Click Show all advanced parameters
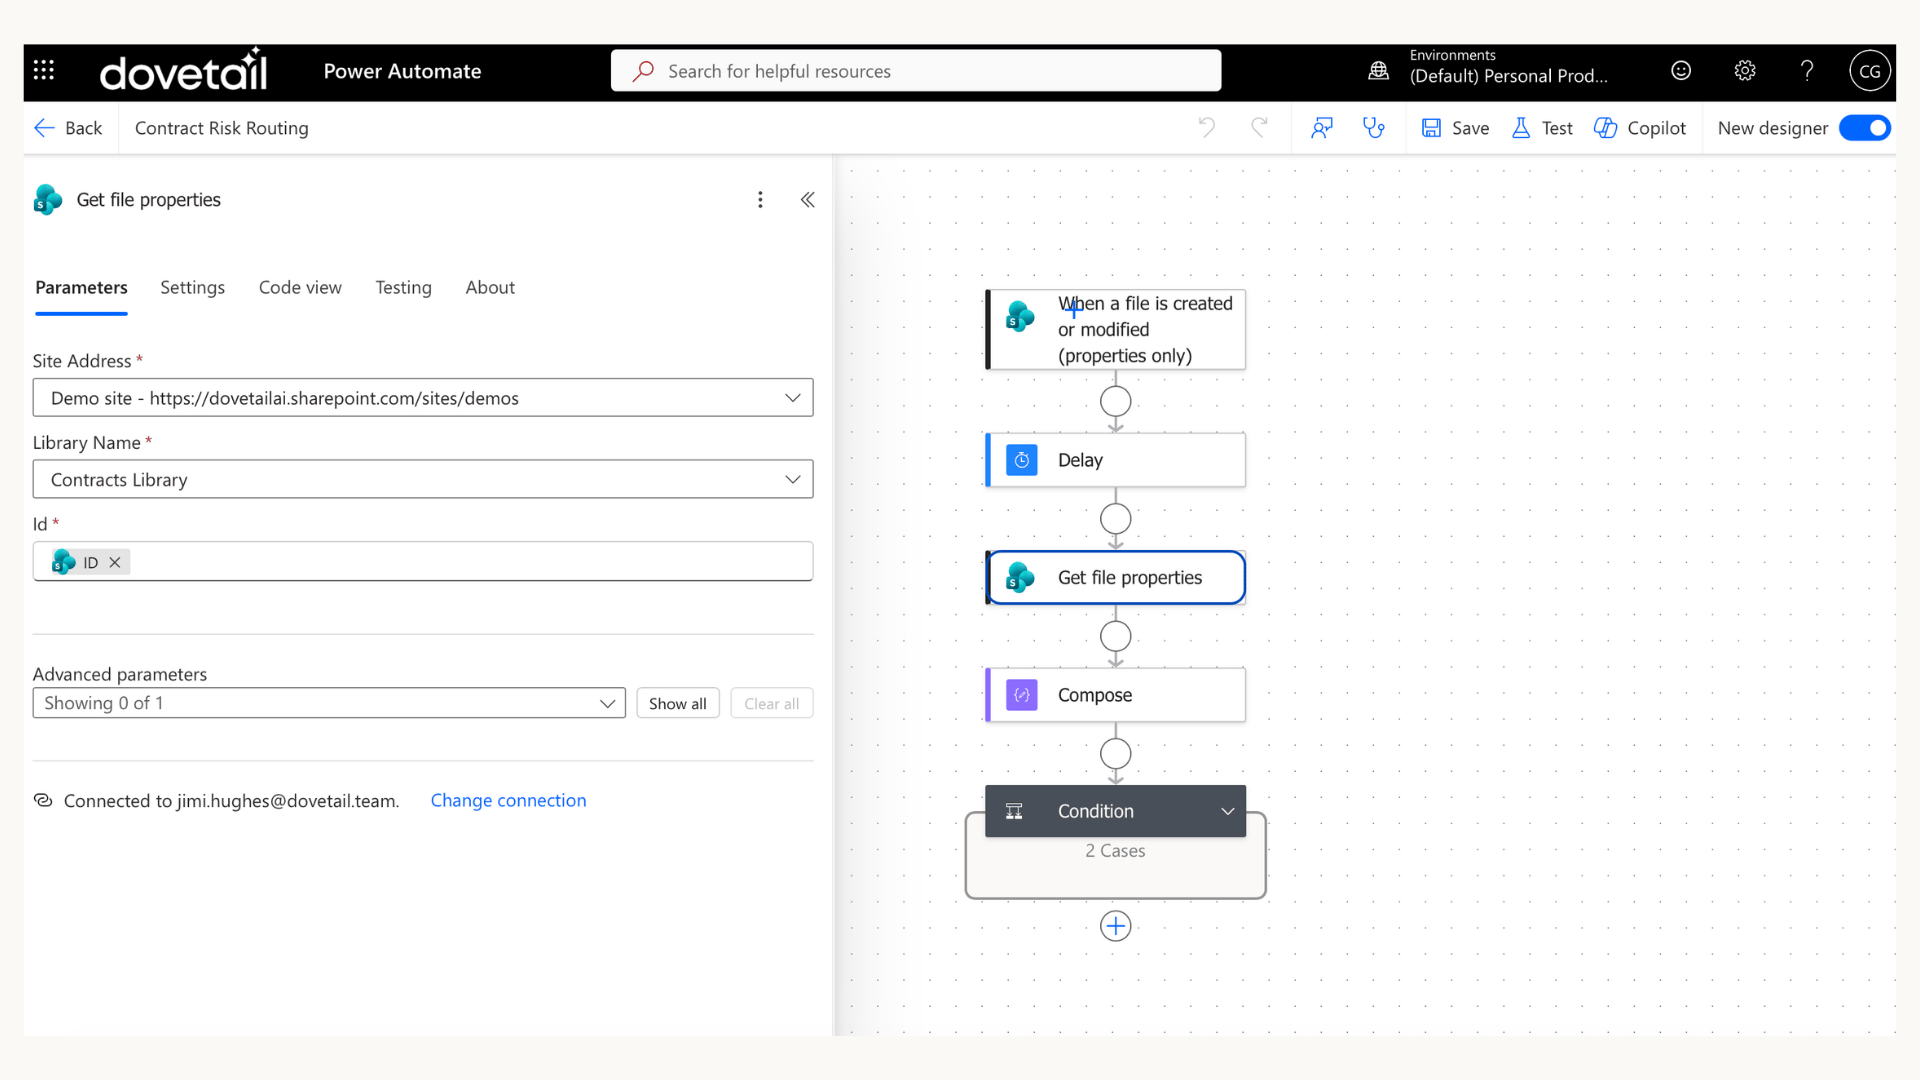 [x=678, y=703]
